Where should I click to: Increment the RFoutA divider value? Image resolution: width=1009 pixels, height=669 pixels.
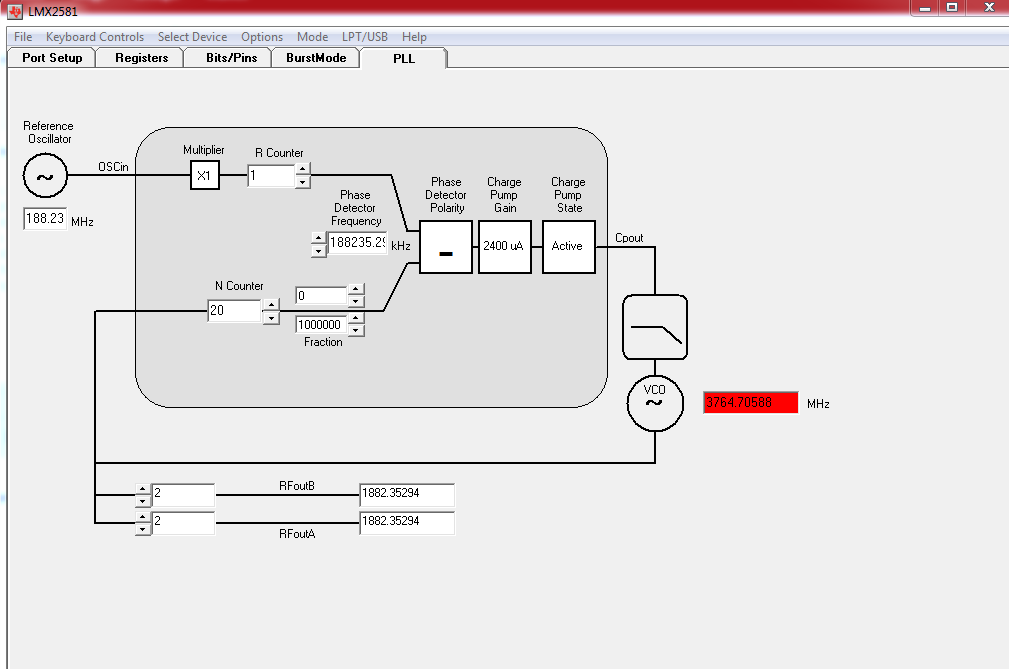click(142, 517)
